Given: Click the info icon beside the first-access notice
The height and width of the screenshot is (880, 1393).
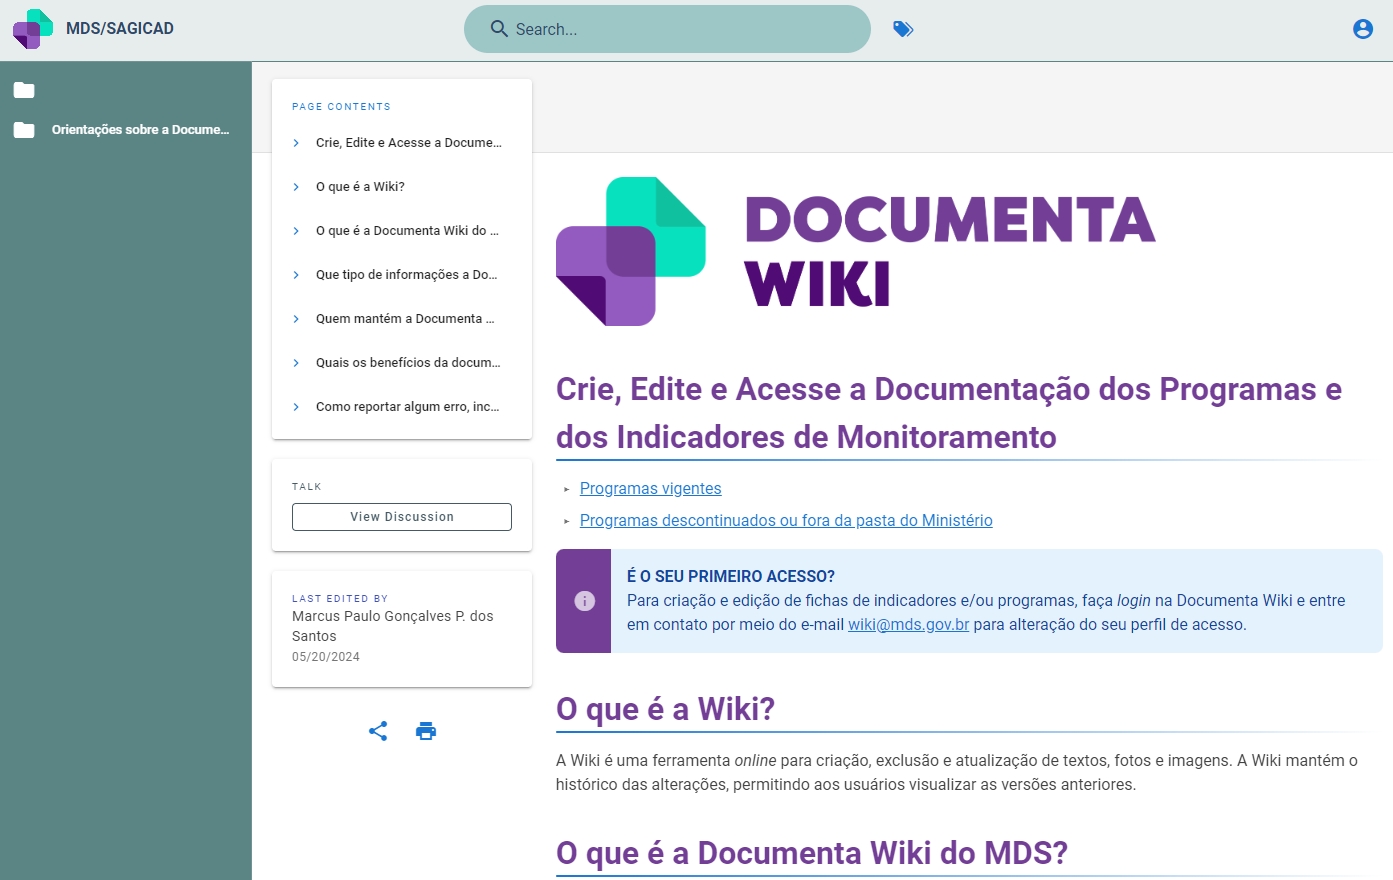Looking at the screenshot, I should (584, 601).
